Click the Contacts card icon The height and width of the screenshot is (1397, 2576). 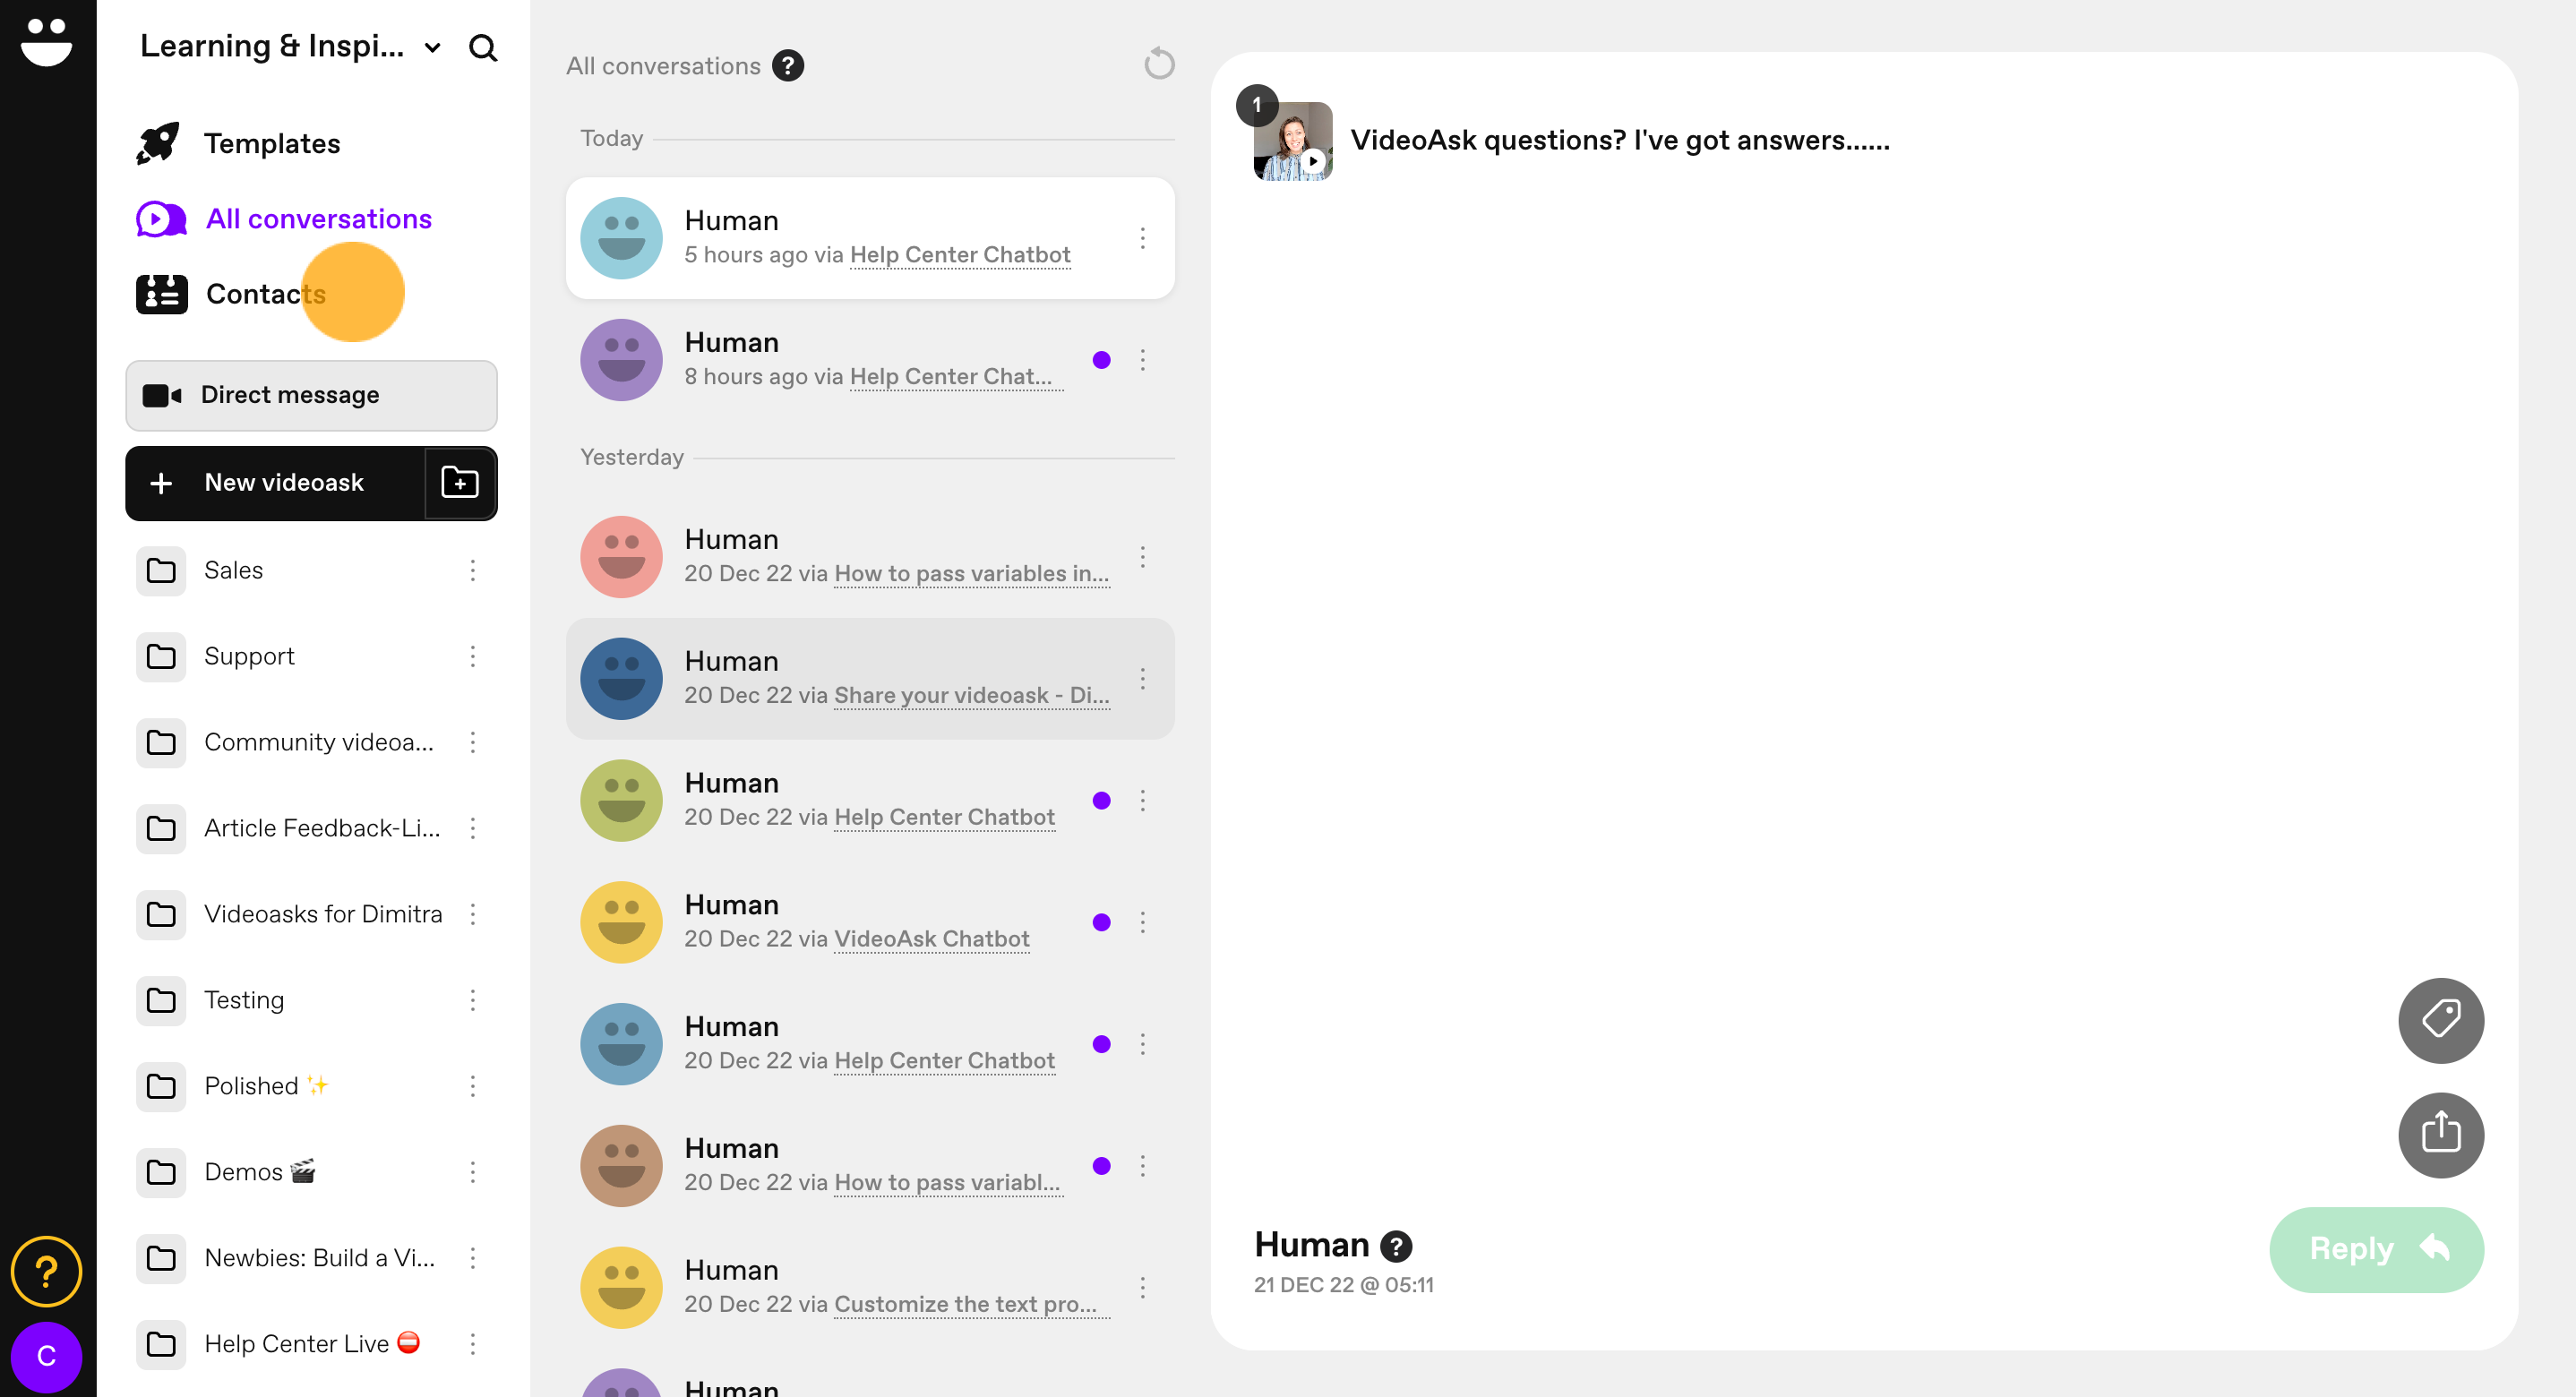point(161,294)
